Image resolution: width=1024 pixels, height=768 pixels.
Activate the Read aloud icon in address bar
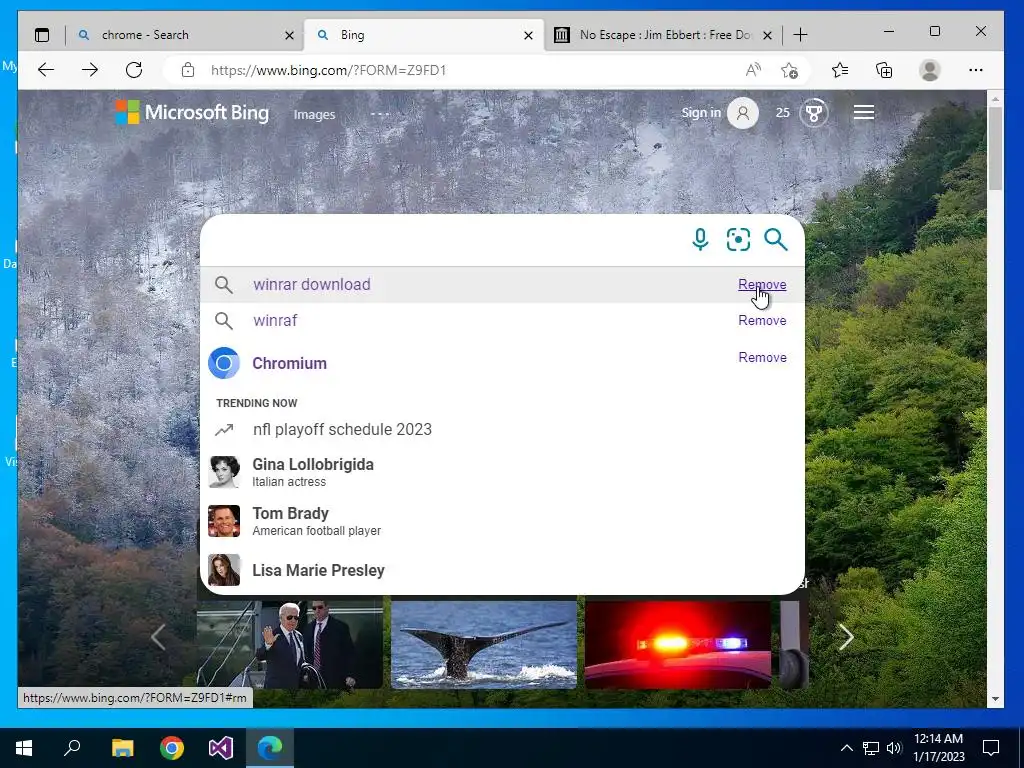(753, 70)
